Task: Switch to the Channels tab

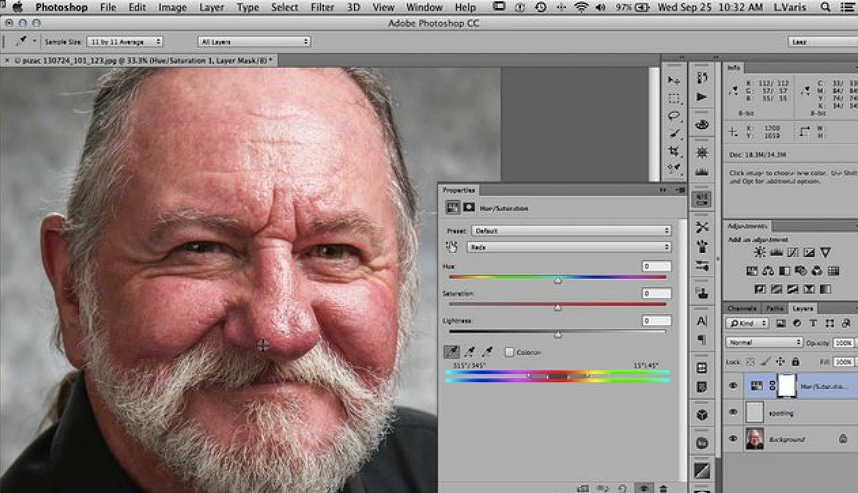Action: coord(742,308)
